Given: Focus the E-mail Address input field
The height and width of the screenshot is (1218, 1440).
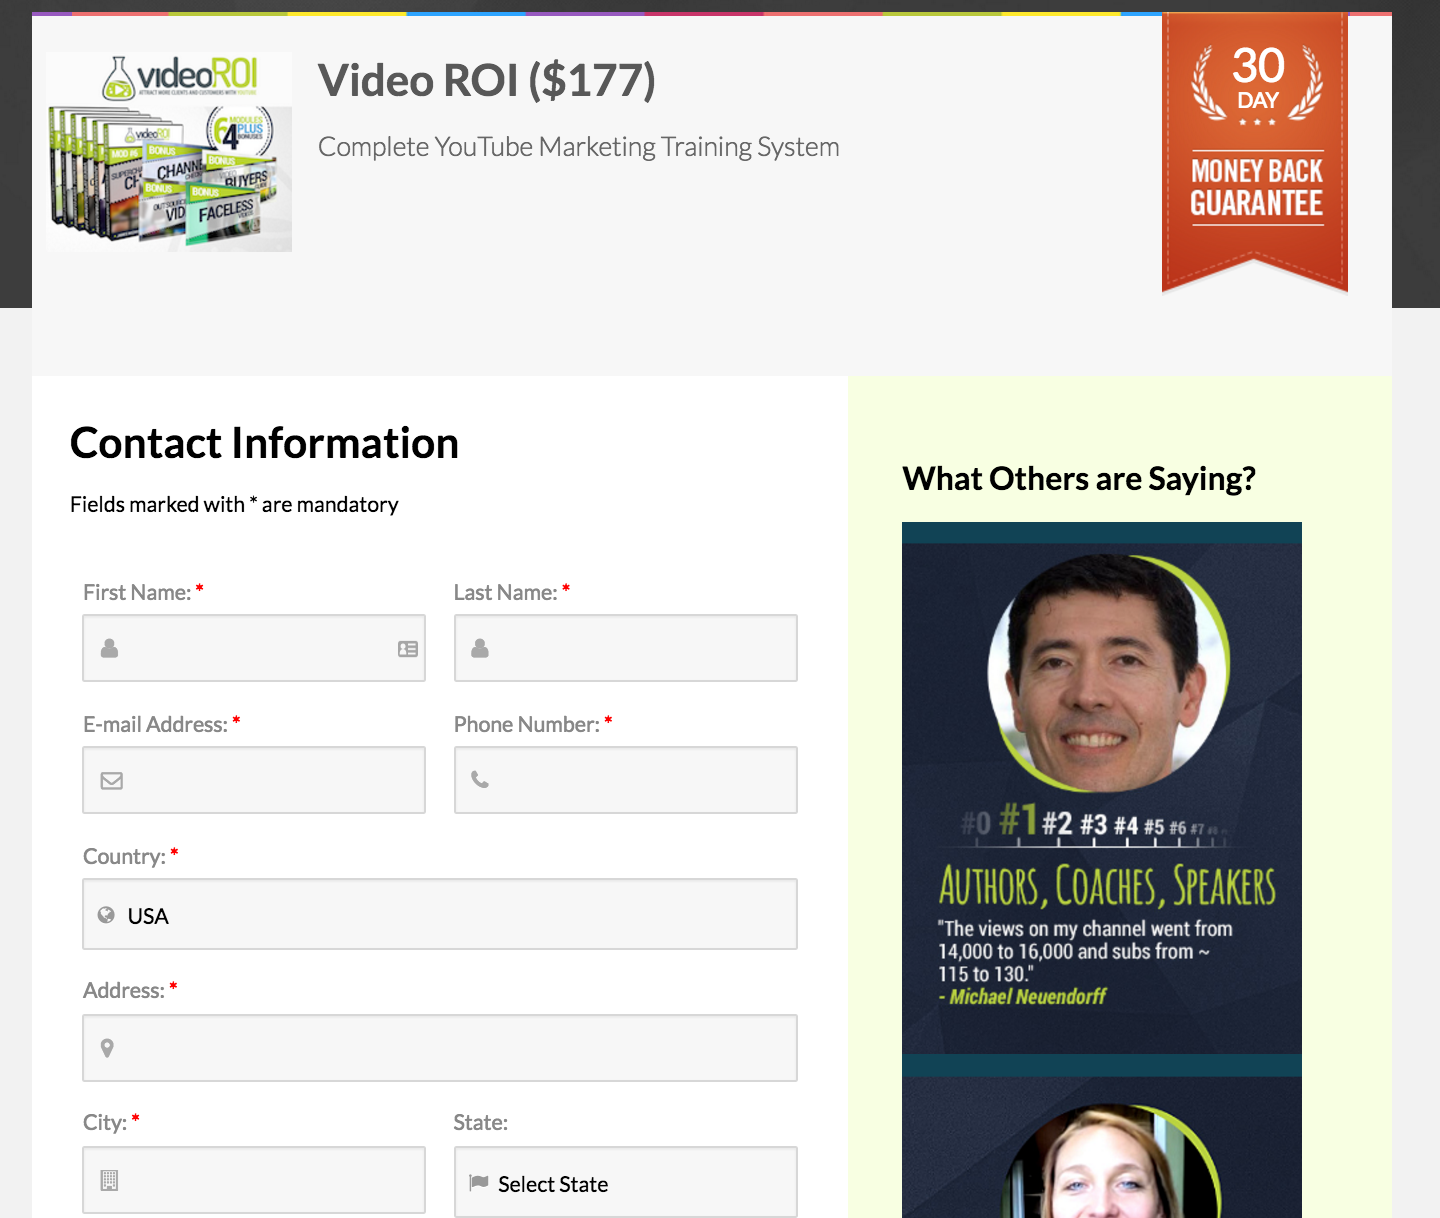Looking at the screenshot, I should pos(254,780).
